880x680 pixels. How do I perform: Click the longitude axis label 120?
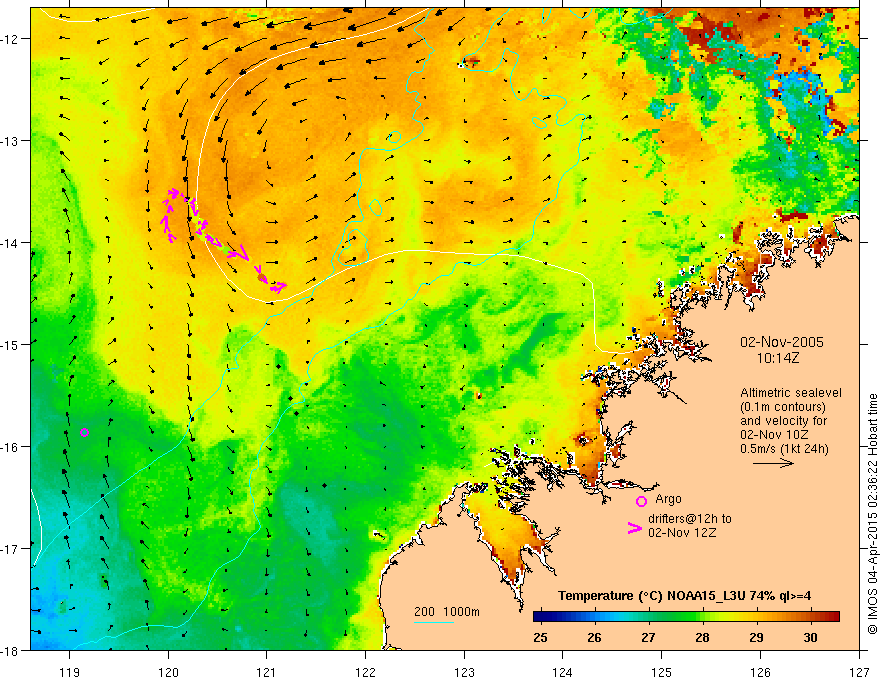coord(168,672)
